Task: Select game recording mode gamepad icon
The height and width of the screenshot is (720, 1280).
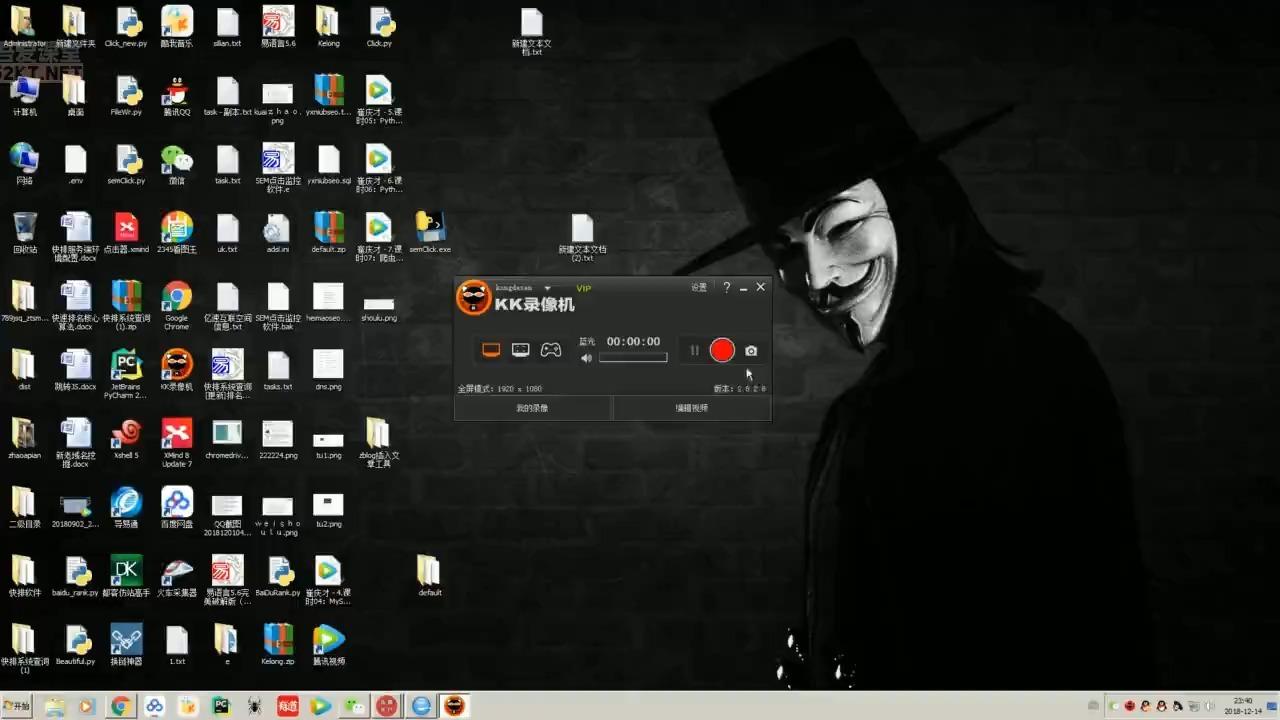Action: coord(551,350)
